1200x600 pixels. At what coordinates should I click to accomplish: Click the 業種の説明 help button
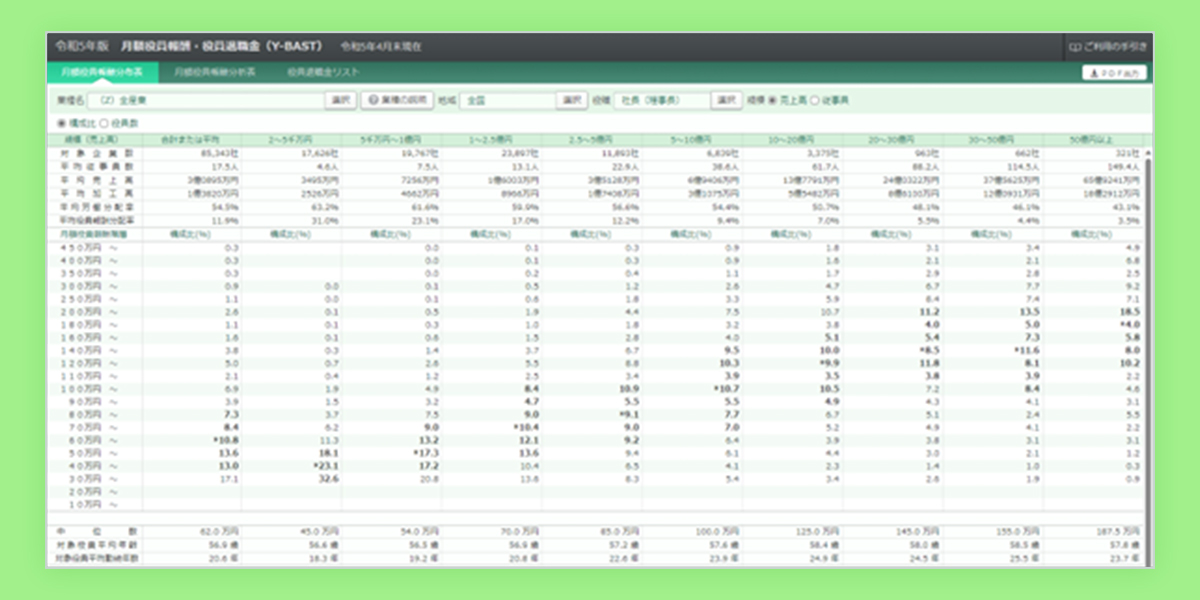point(397,100)
